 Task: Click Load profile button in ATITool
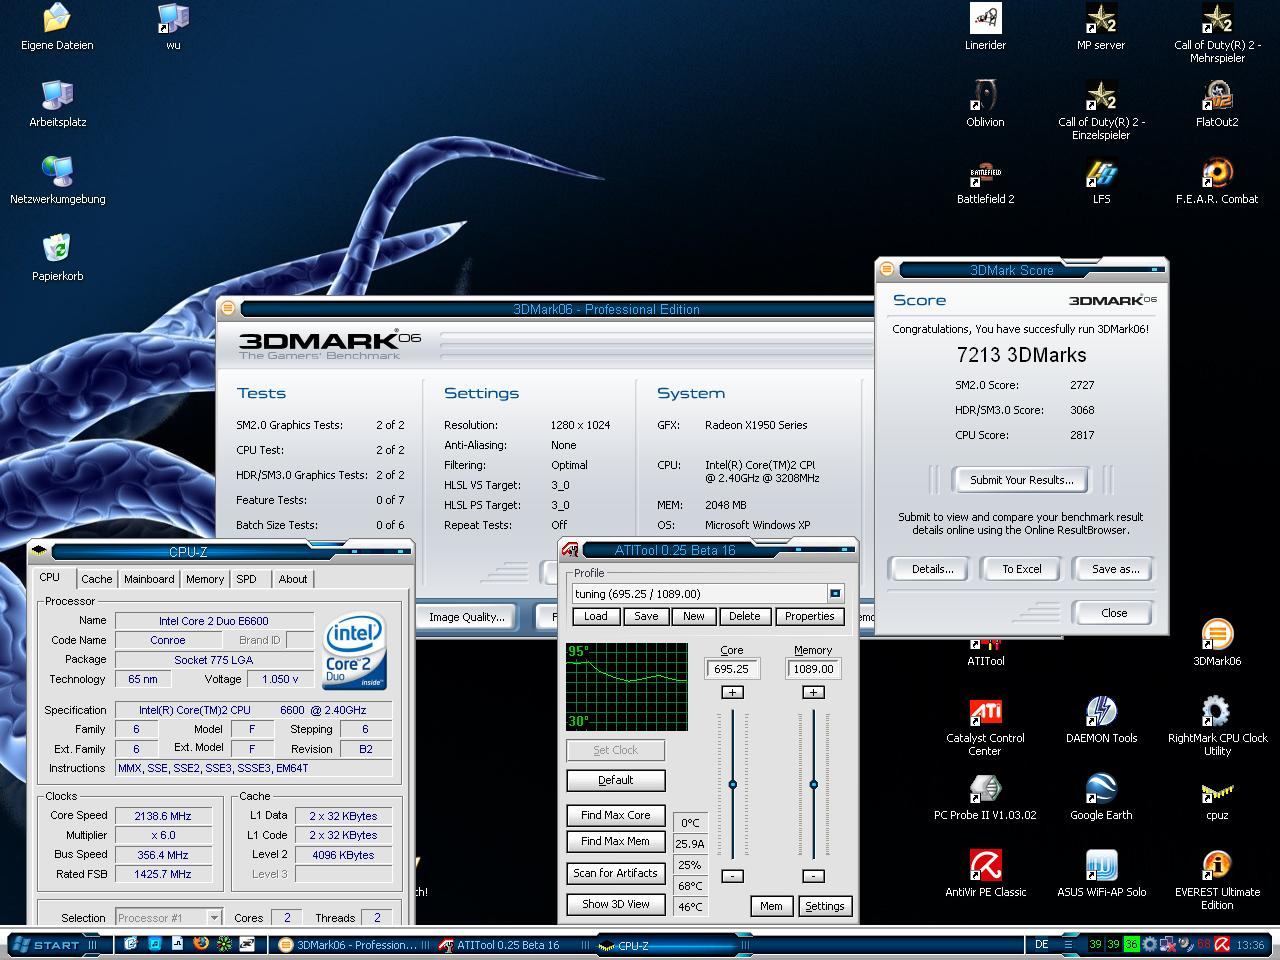595,616
